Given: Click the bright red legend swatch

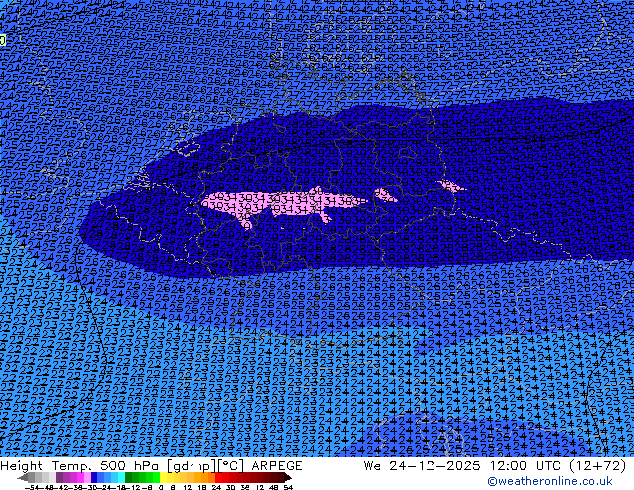Looking at the screenshot, I should 218,477.
